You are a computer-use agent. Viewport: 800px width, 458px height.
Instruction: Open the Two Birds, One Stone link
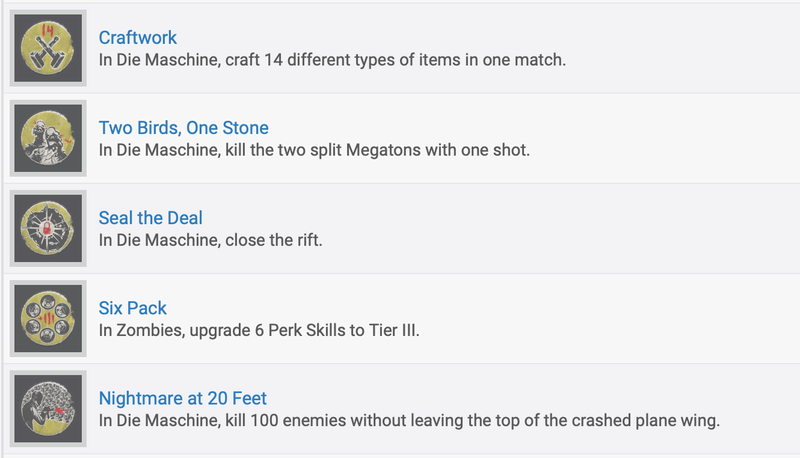[x=183, y=128]
